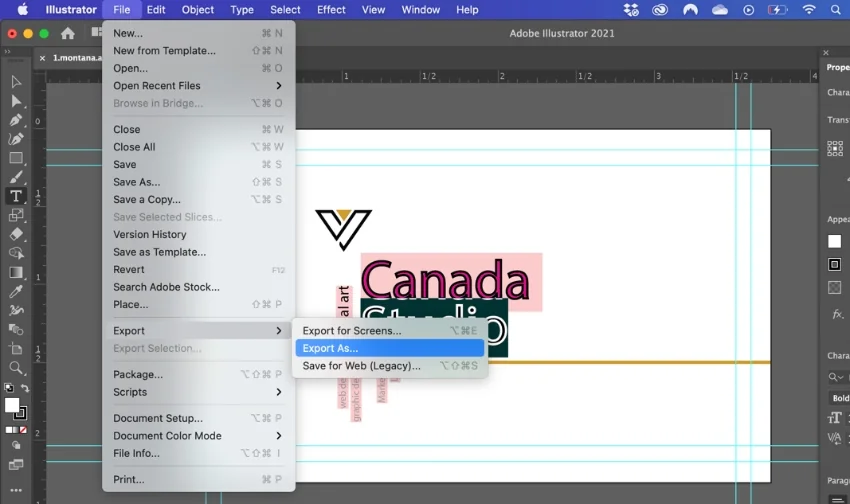Choose Package... menu item
The height and width of the screenshot is (504, 850).
(x=198, y=374)
